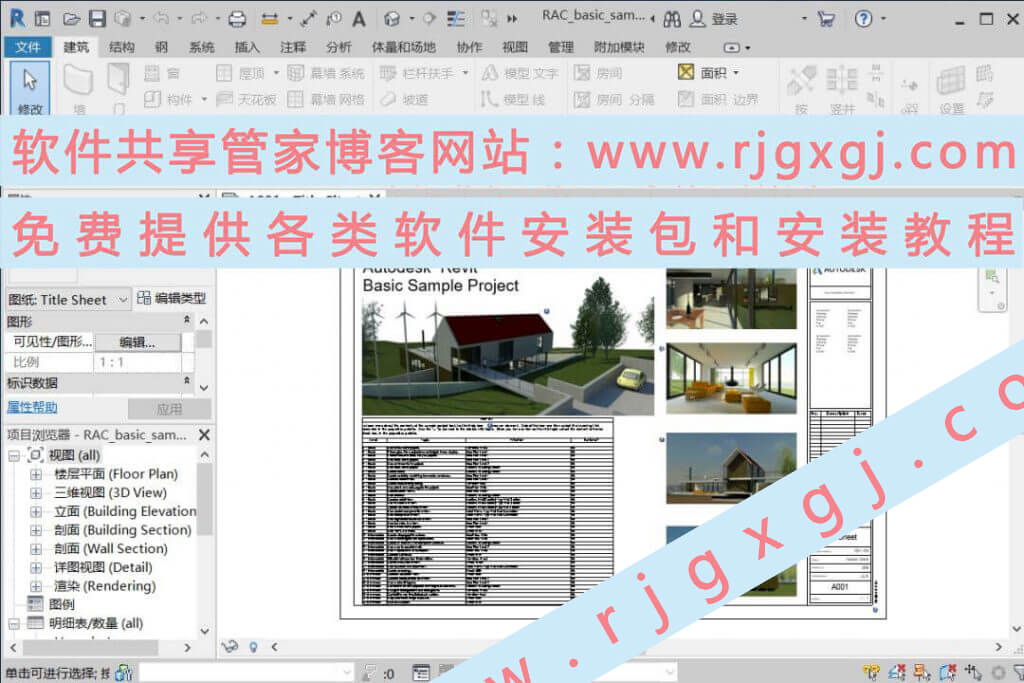Open the 图纸: Title Sheet type dropdown
Viewport: 1024px width, 683px height.
(x=68, y=300)
